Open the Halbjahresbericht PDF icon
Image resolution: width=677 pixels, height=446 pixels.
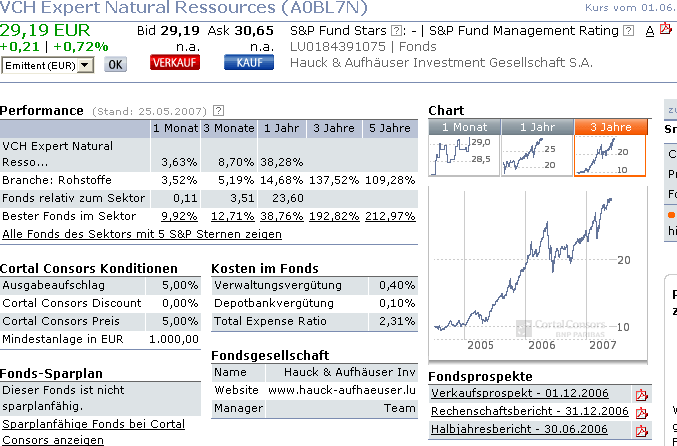(x=642, y=430)
